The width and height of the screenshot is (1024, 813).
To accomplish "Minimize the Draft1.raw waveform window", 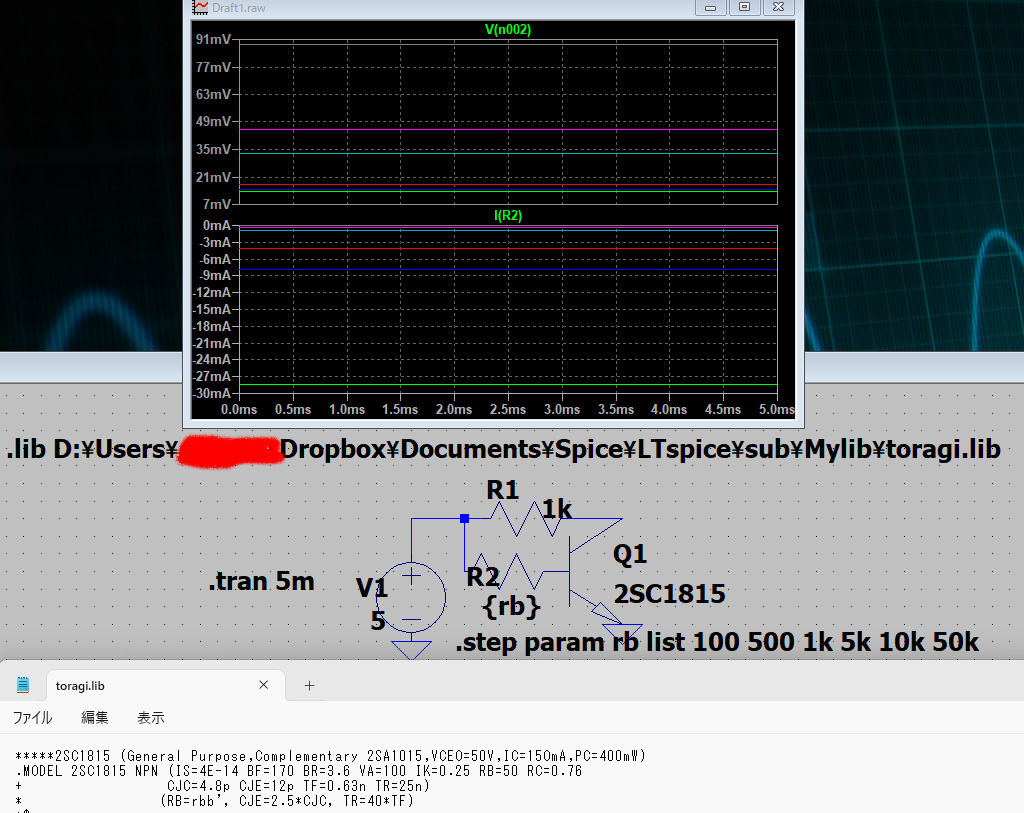I will pyautogui.click(x=712, y=8).
